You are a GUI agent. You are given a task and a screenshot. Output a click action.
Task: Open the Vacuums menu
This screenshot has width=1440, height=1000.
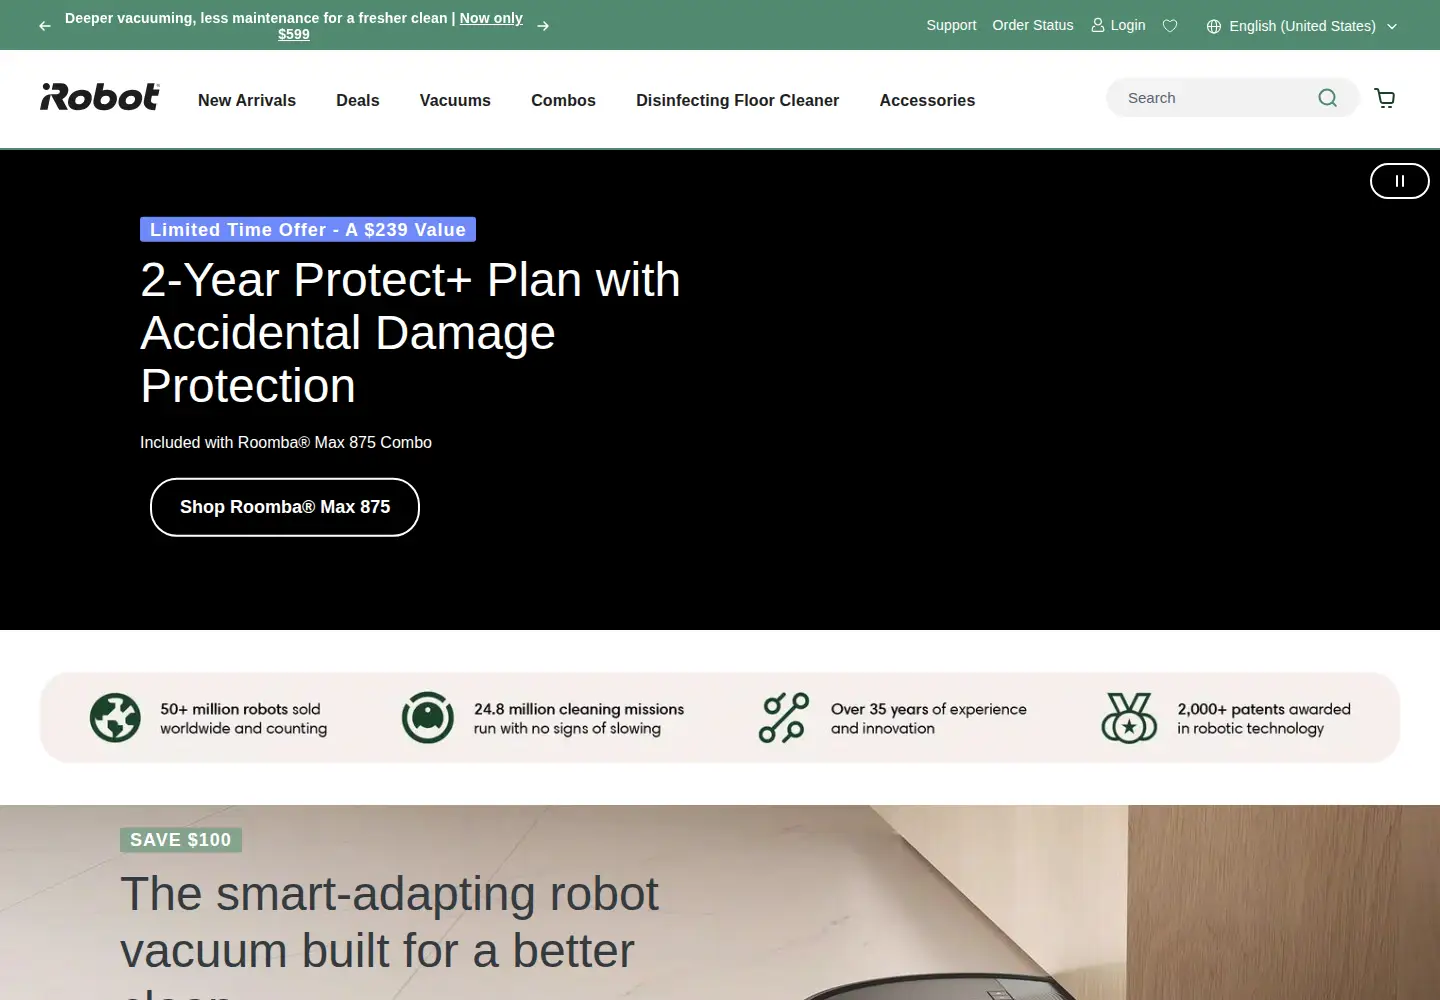click(x=455, y=100)
